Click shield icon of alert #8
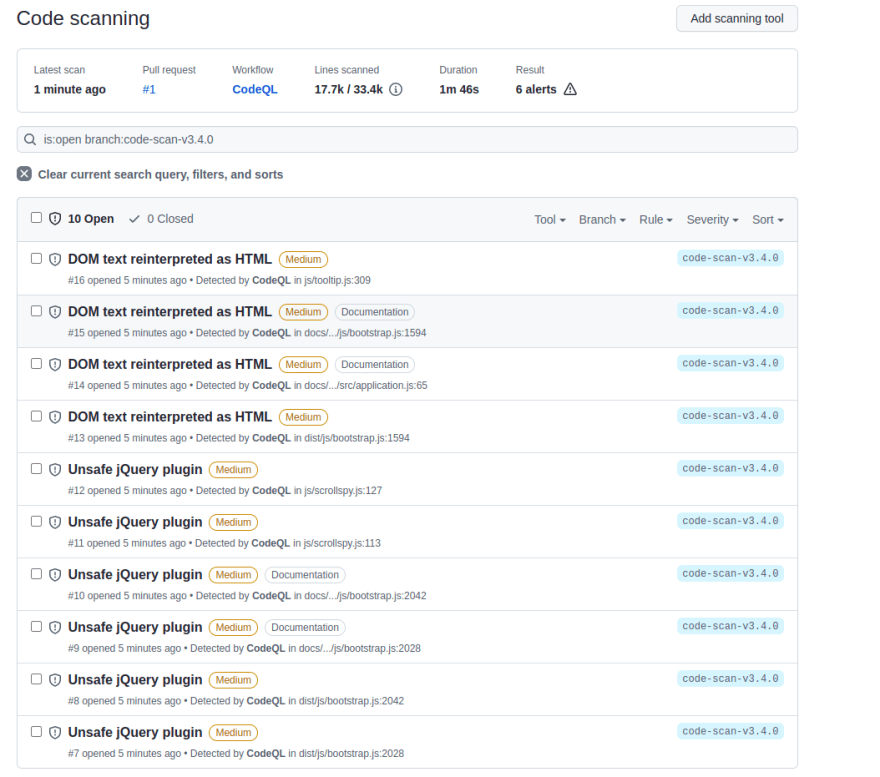The height and width of the screenshot is (777, 880). coord(55,680)
